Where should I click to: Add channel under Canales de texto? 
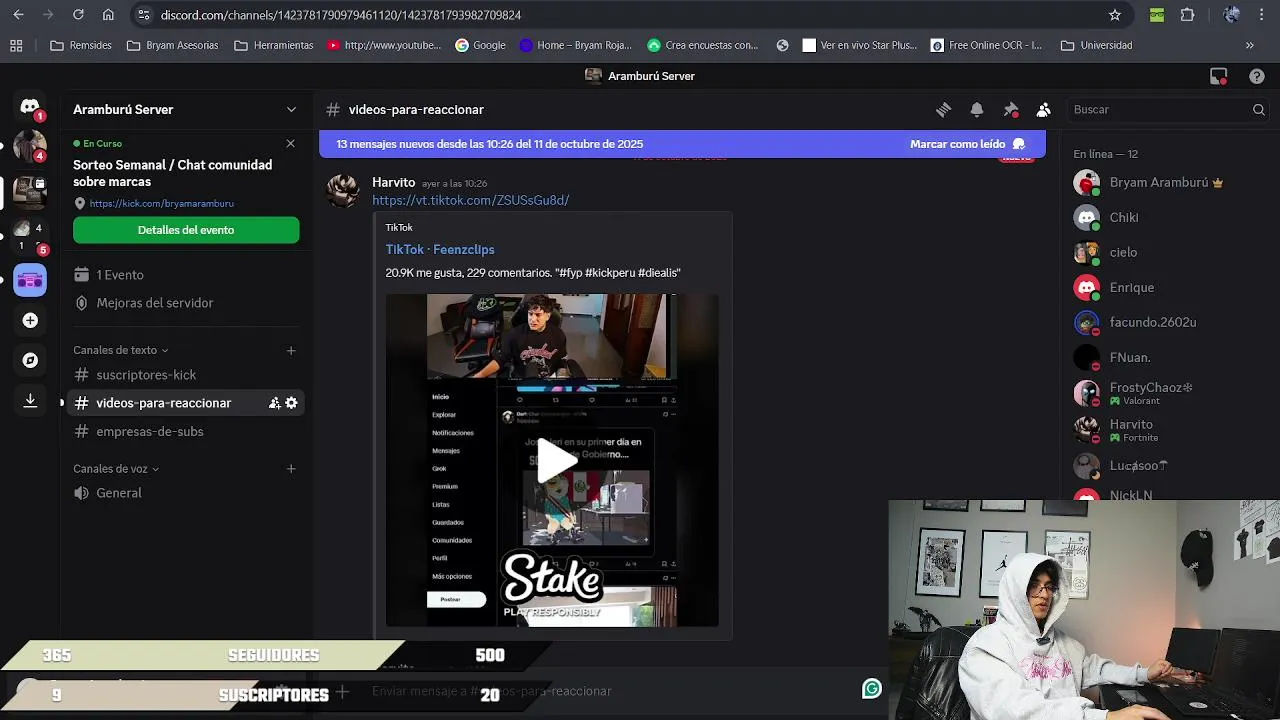(x=291, y=350)
